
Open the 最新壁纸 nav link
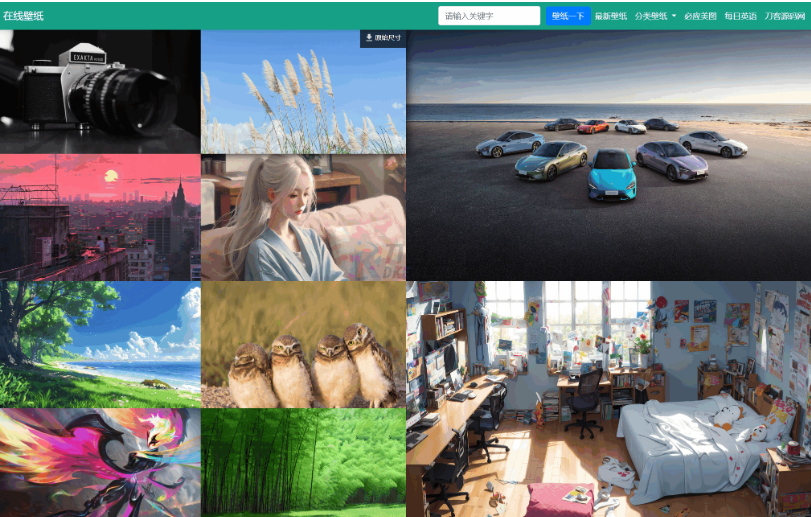point(611,16)
